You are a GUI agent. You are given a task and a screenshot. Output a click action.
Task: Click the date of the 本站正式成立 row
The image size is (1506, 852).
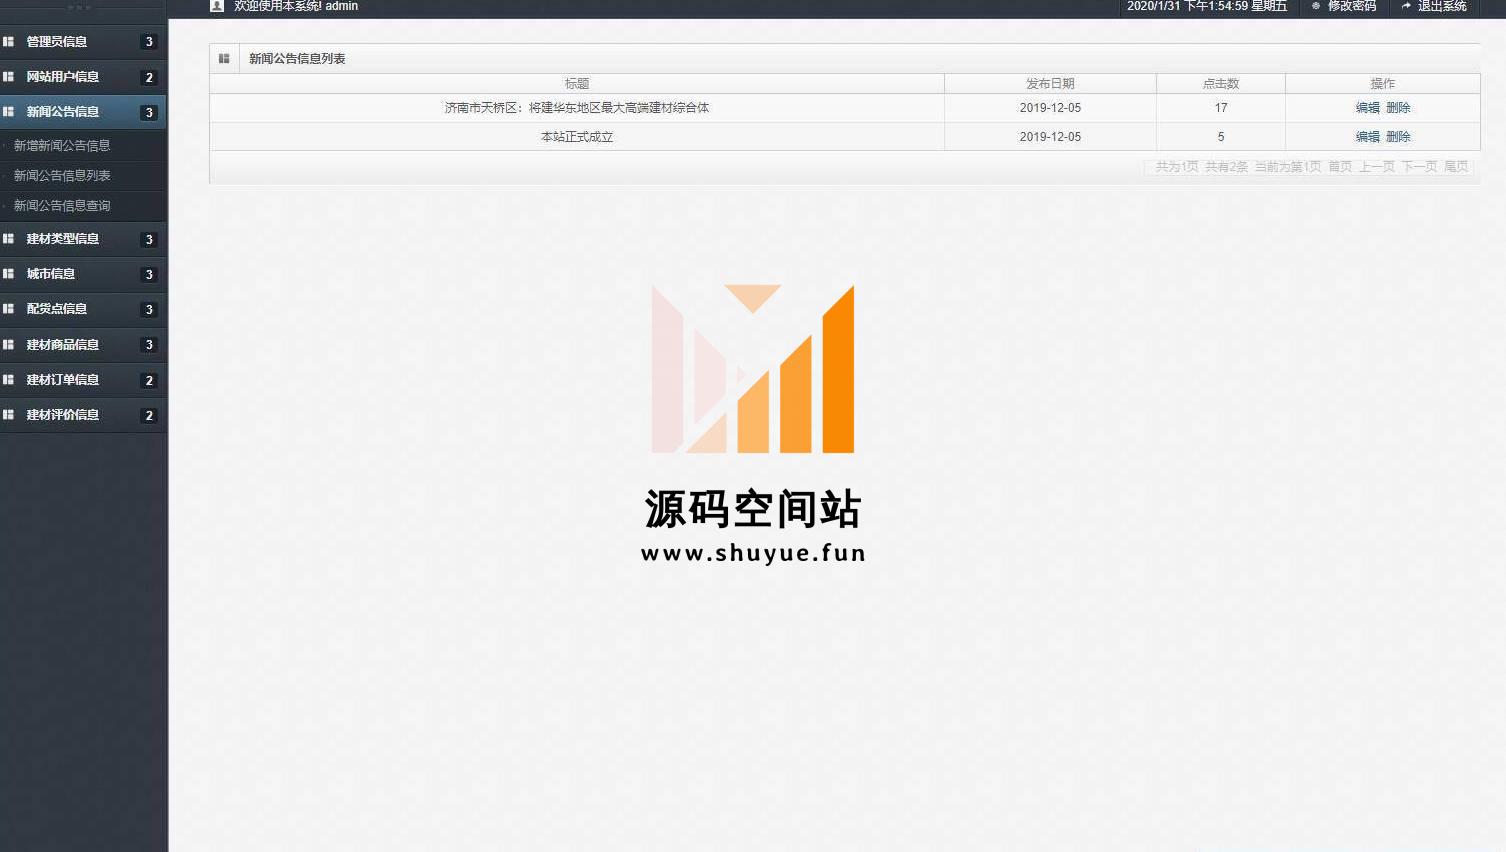pos(1050,137)
